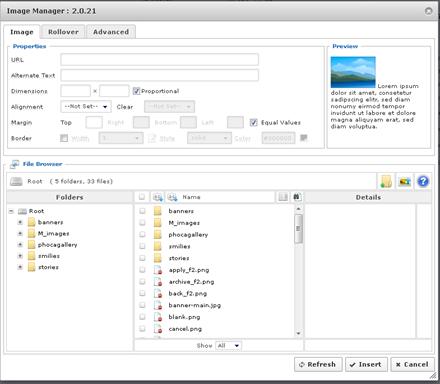Click the border Color value field

pos(278,138)
